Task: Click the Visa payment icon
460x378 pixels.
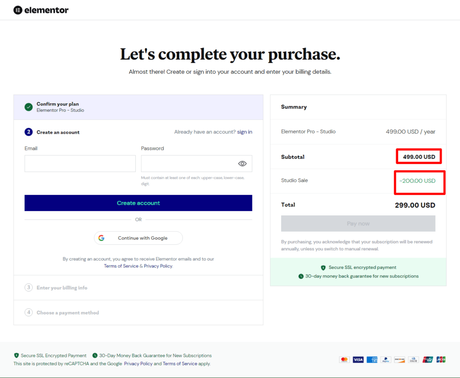Action: coord(358,360)
